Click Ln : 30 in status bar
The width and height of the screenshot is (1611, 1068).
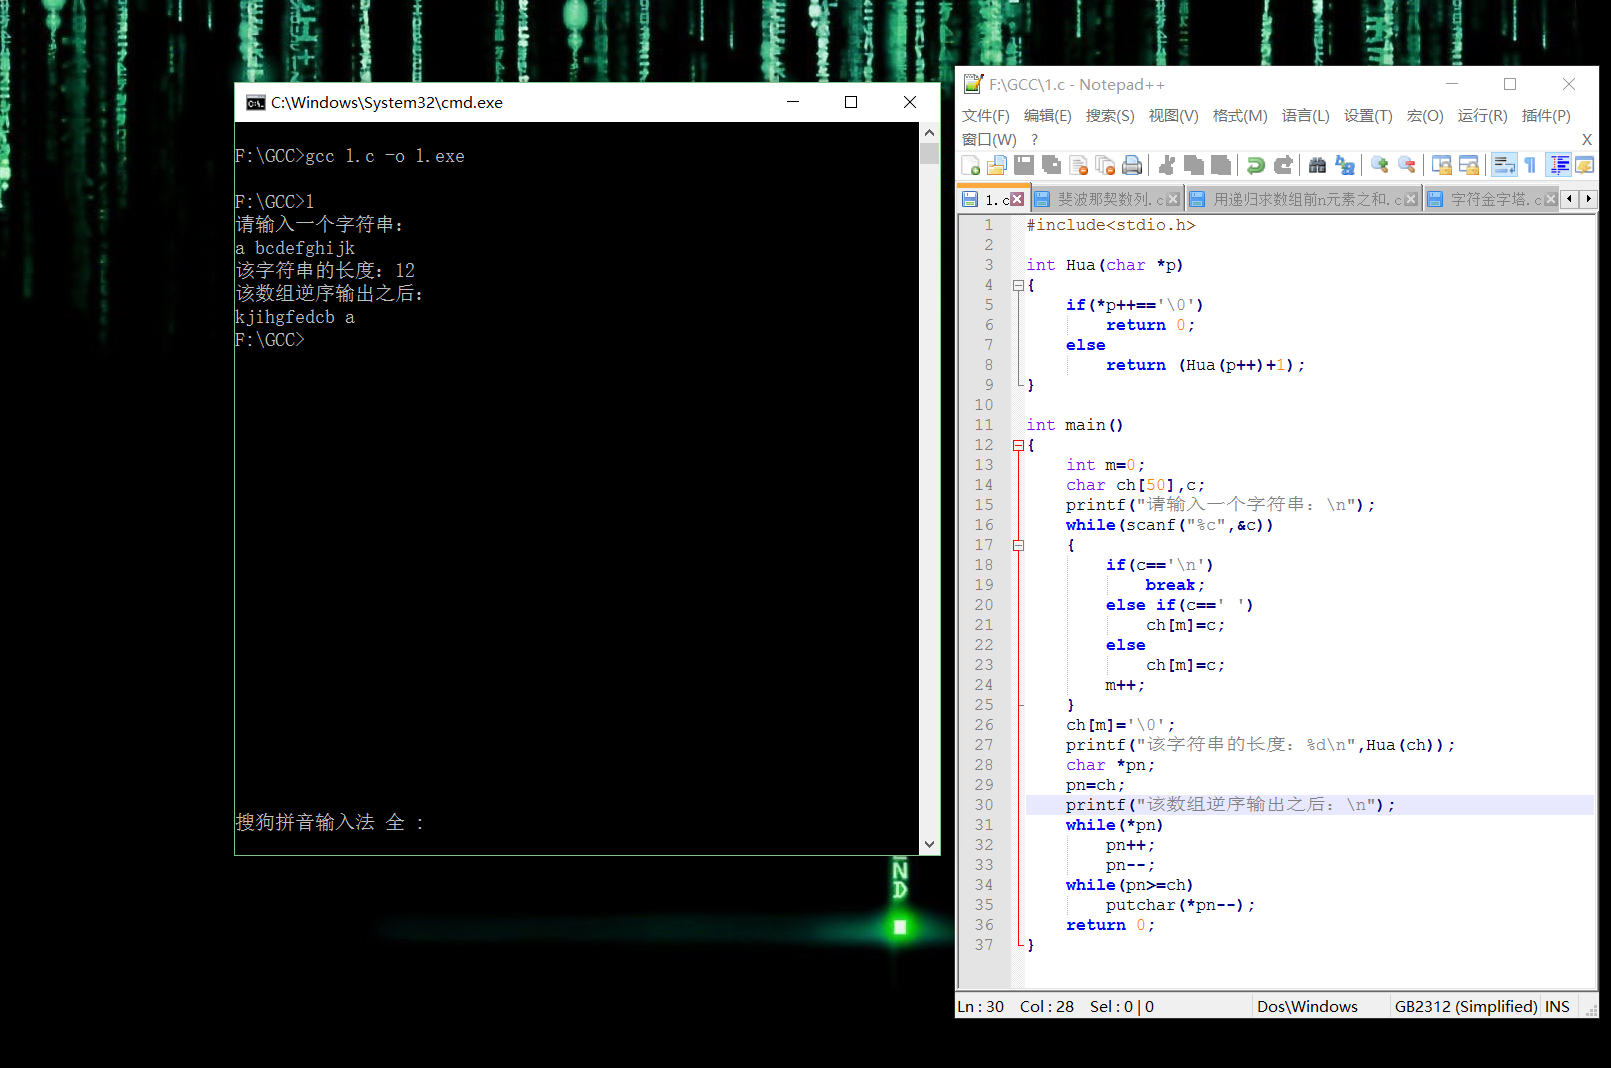pos(981,1006)
